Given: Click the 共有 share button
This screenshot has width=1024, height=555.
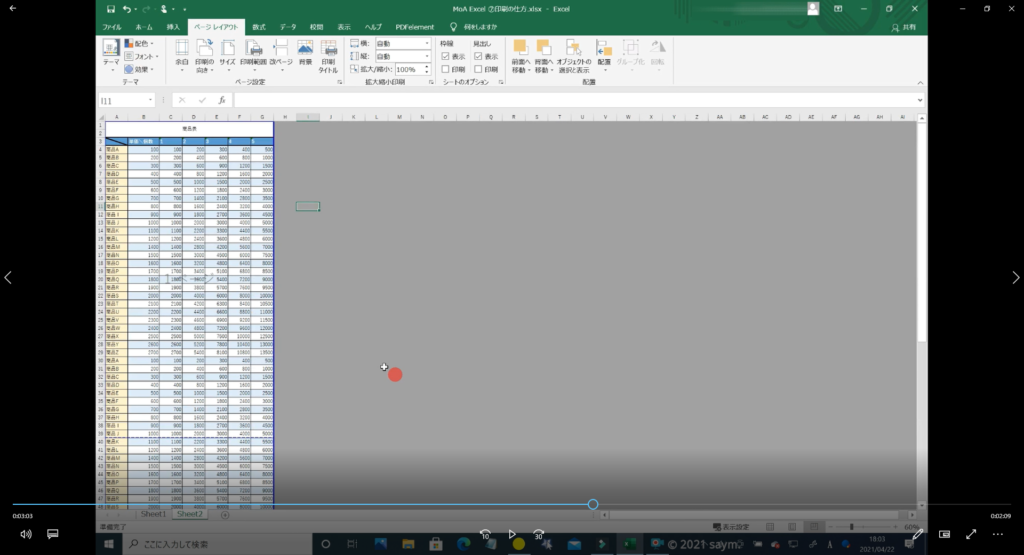Looking at the screenshot, I should 902,27.
